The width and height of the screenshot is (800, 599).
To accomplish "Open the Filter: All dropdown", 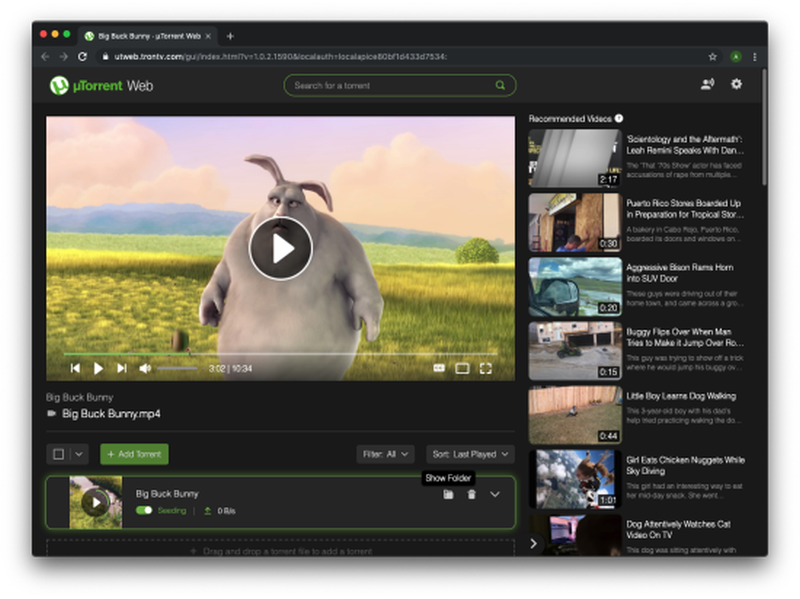I will point(385,454).
